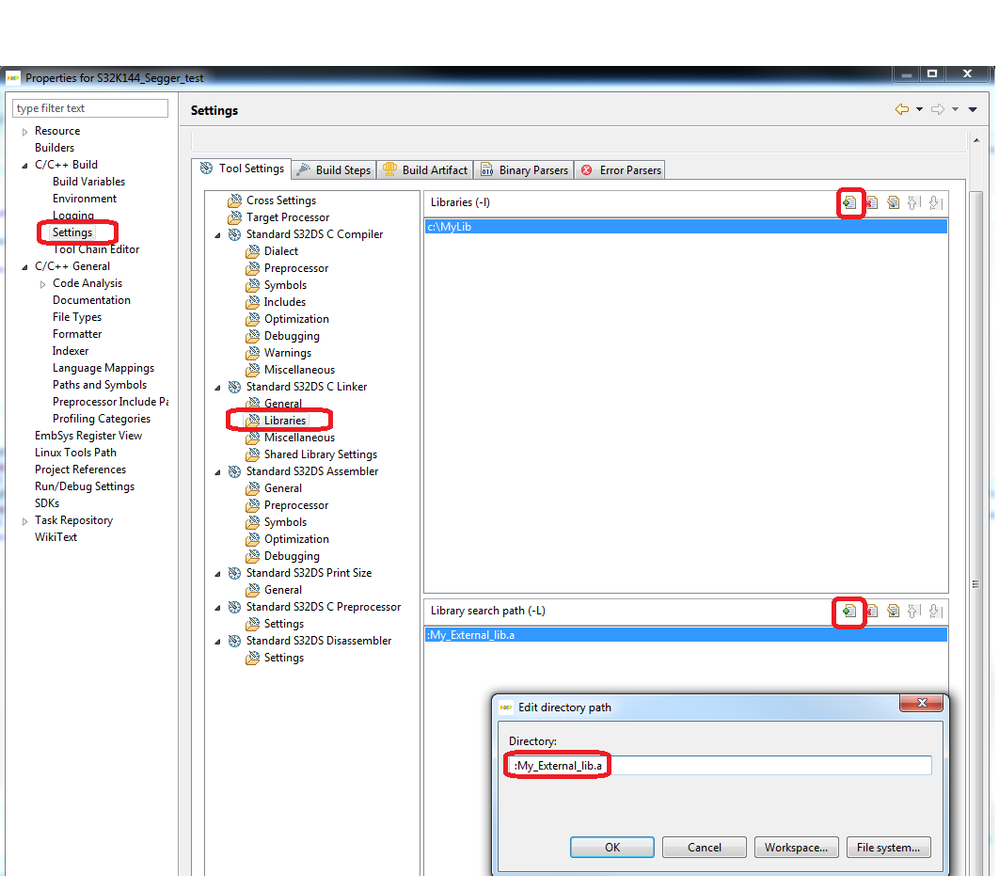Image resolution: width=999 pixels, height=876 pixels.
Task: Delete entry in Library search path (-L)
Action: tap(872, 611)
